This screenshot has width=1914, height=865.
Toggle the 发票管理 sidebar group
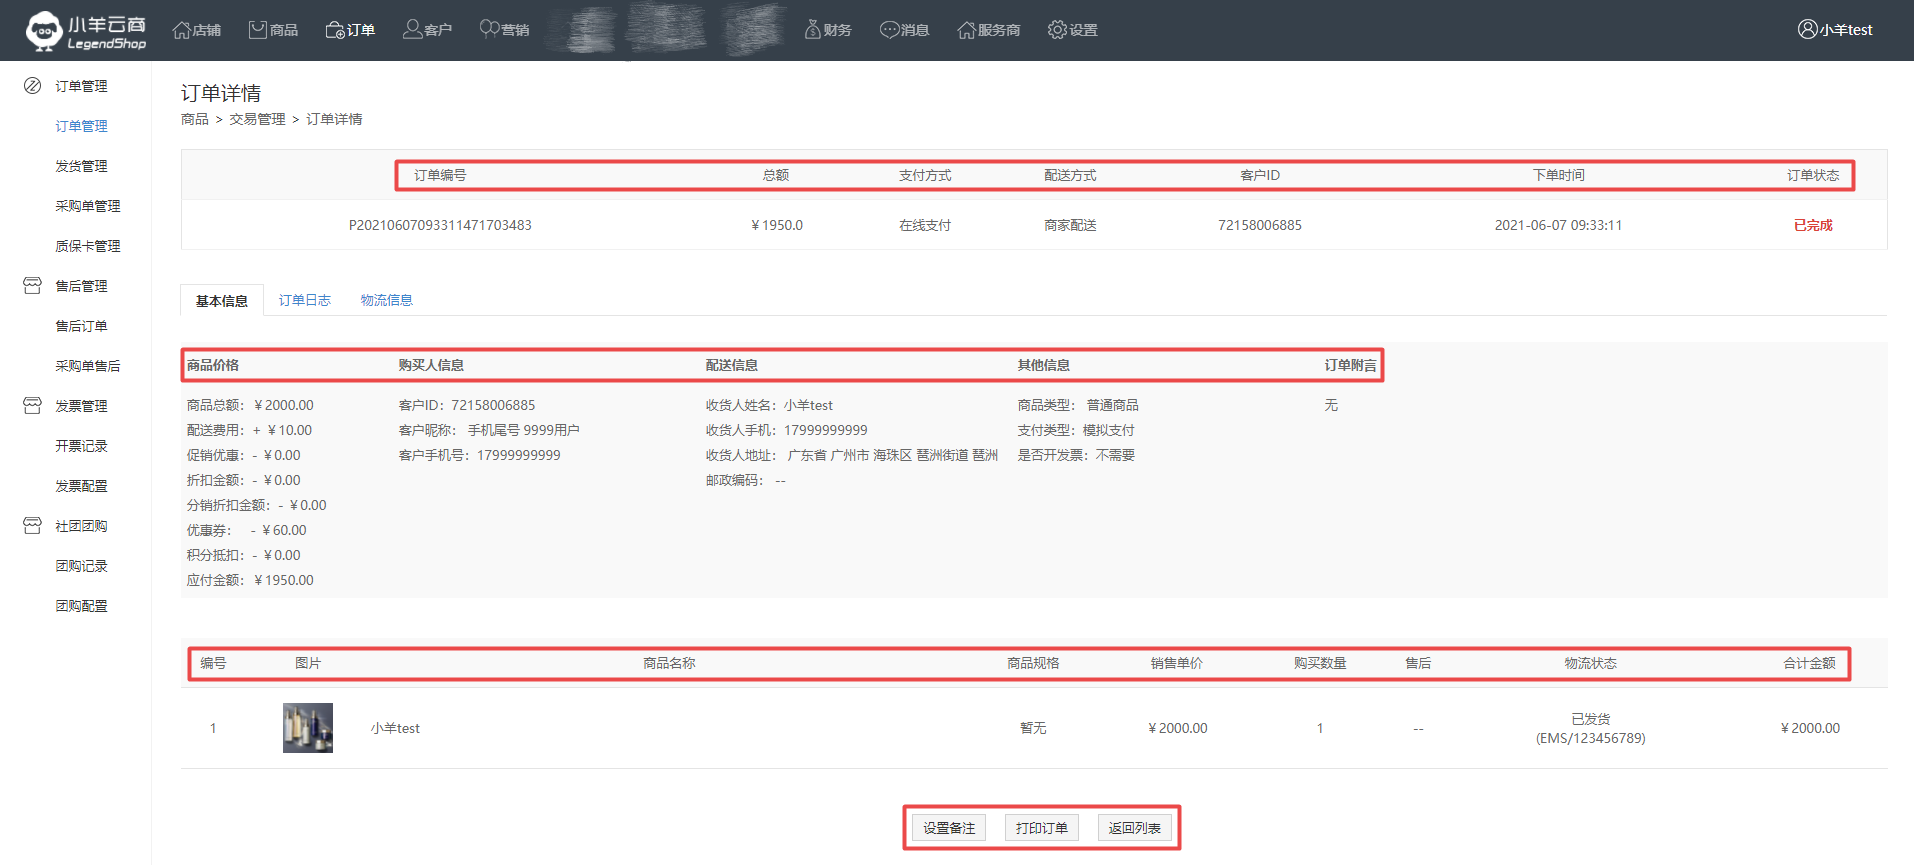tap(80, 406)
